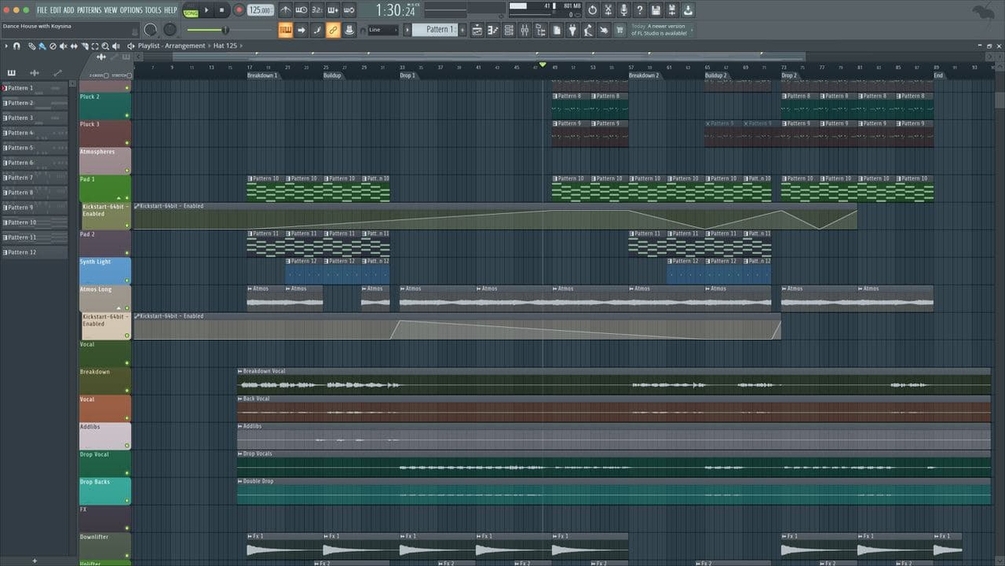This screenshot has width=1005, height=566.
Task: Select the playlist Mute tool
Action: (63, 46)
